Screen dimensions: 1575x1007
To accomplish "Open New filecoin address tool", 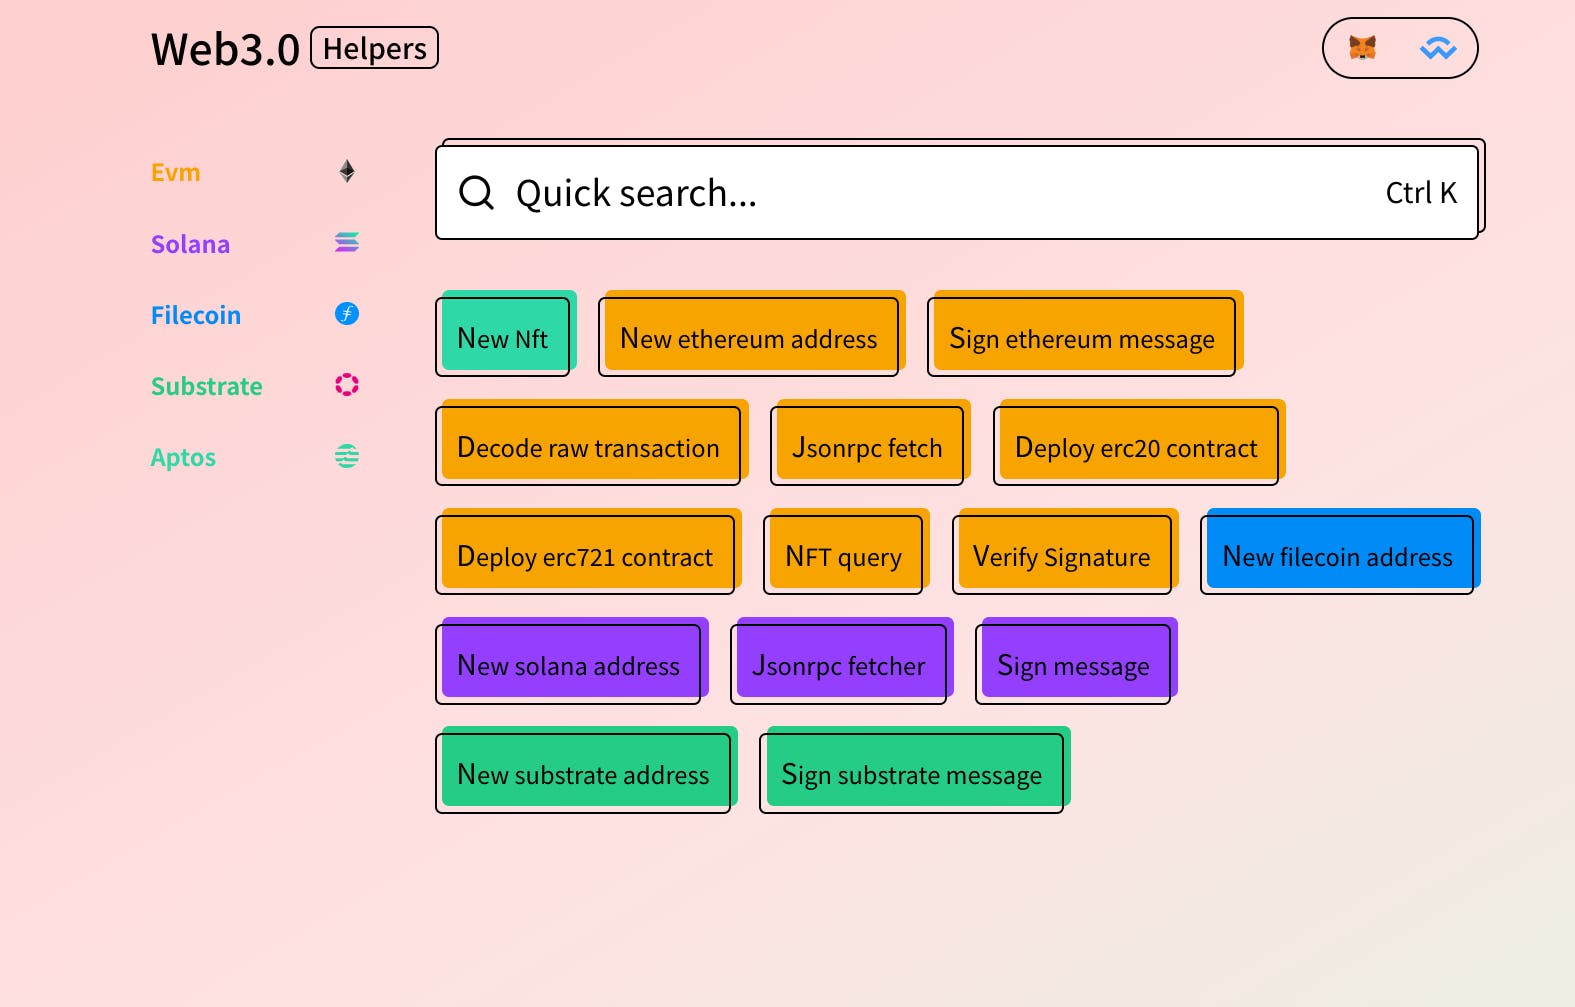I will [1337, 556].
